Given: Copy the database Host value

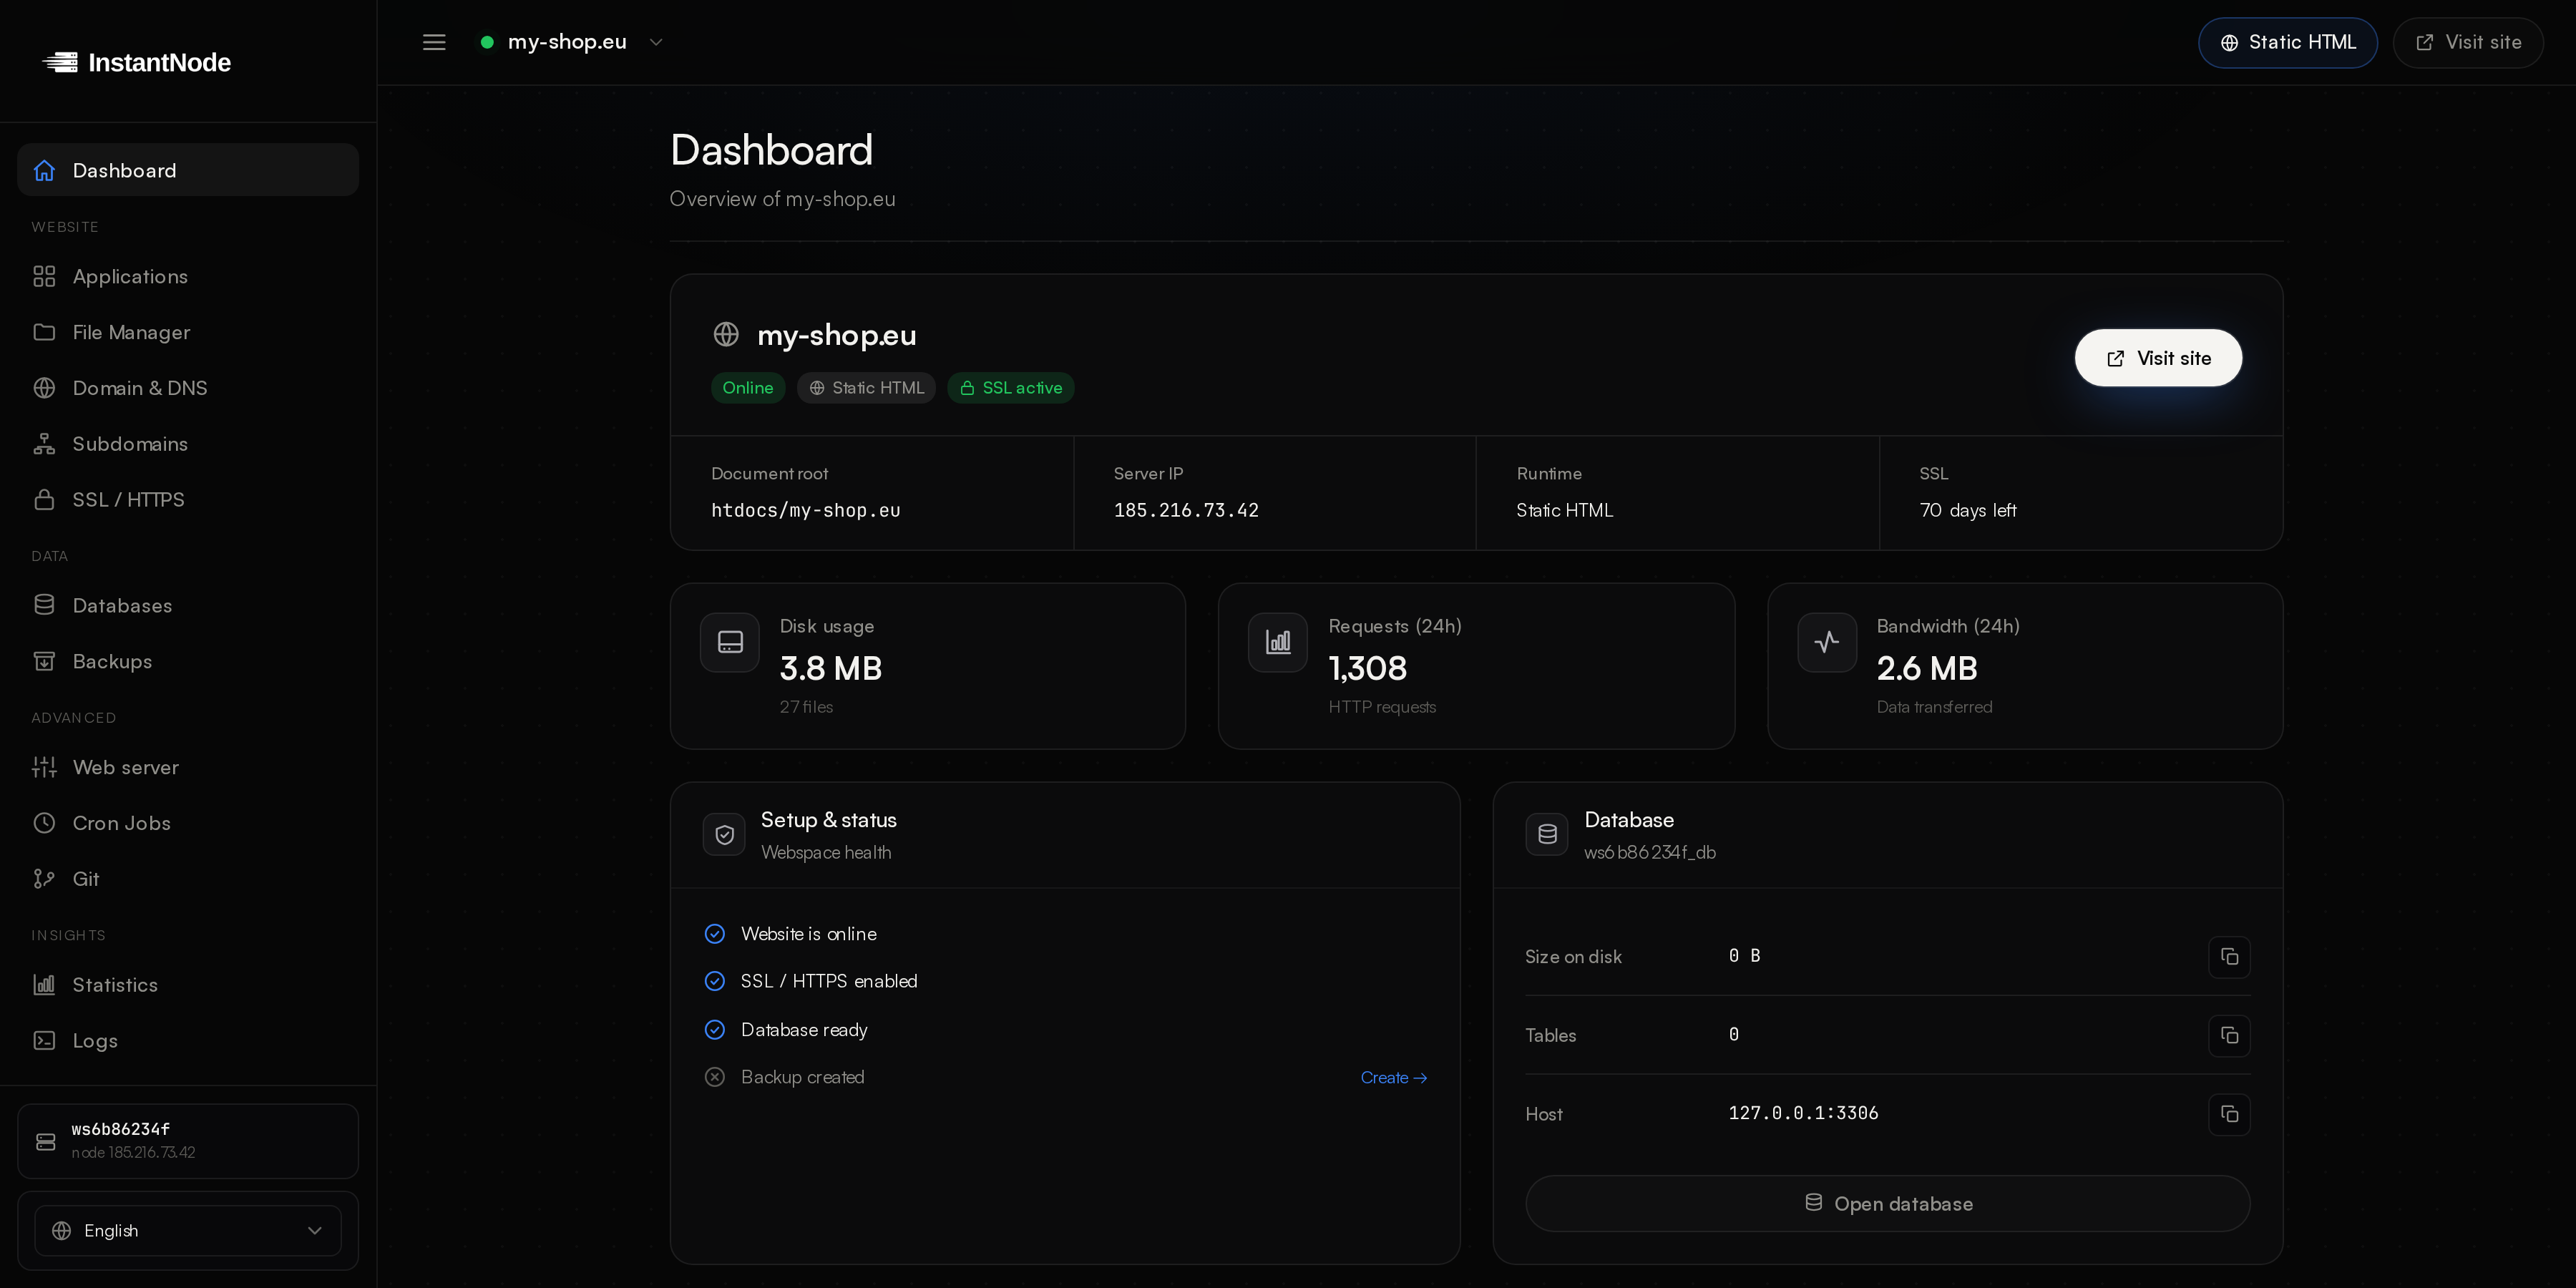Looking at the screenshot, I should 2229,1114.
